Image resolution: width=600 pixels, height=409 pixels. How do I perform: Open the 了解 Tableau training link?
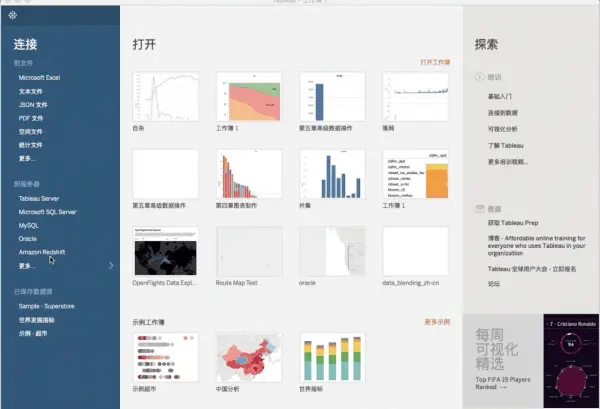pos(505,145)
